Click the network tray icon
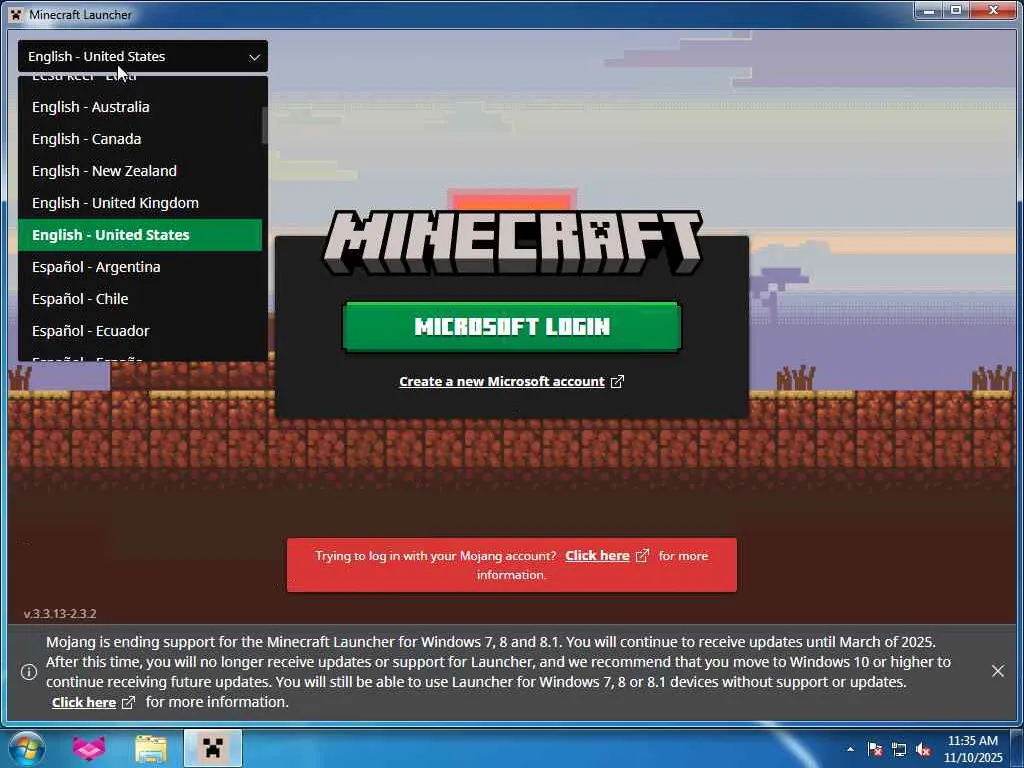Viewport: 1024px width, 768px height. pos(899,749)
